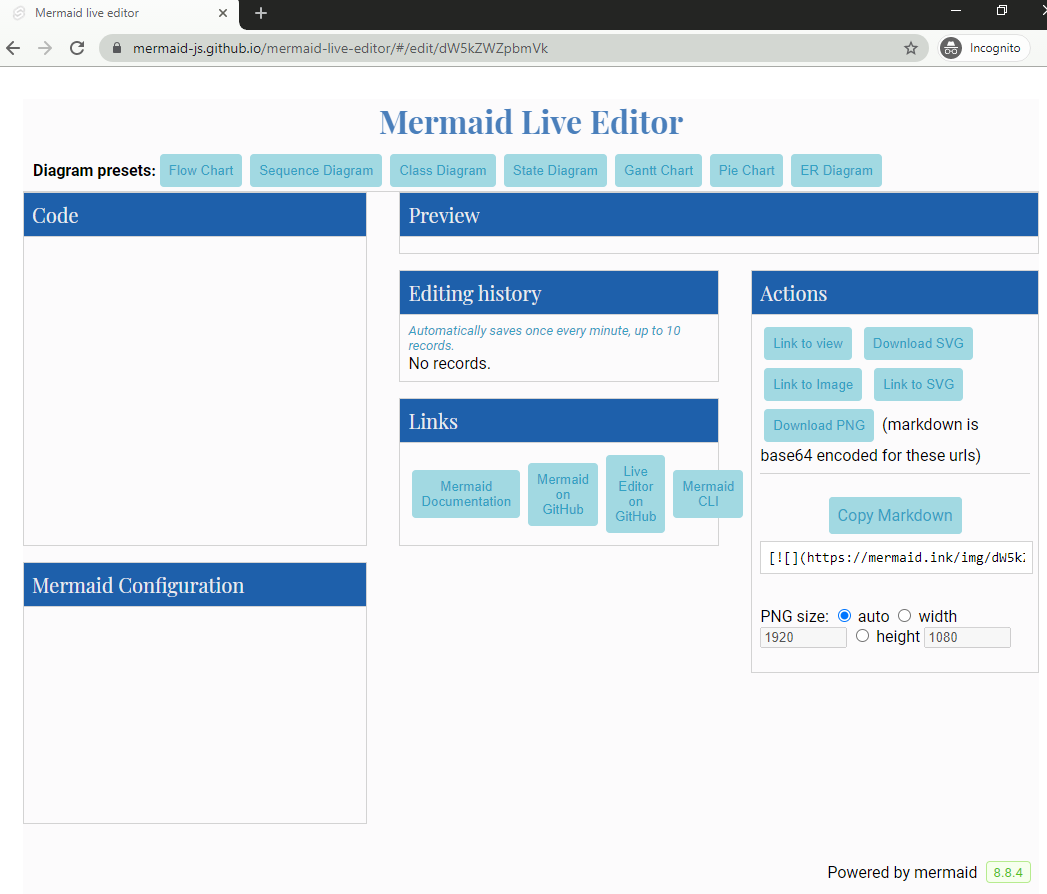Select the width PNG size option
1047x894 pixels.
pos(905,616)
